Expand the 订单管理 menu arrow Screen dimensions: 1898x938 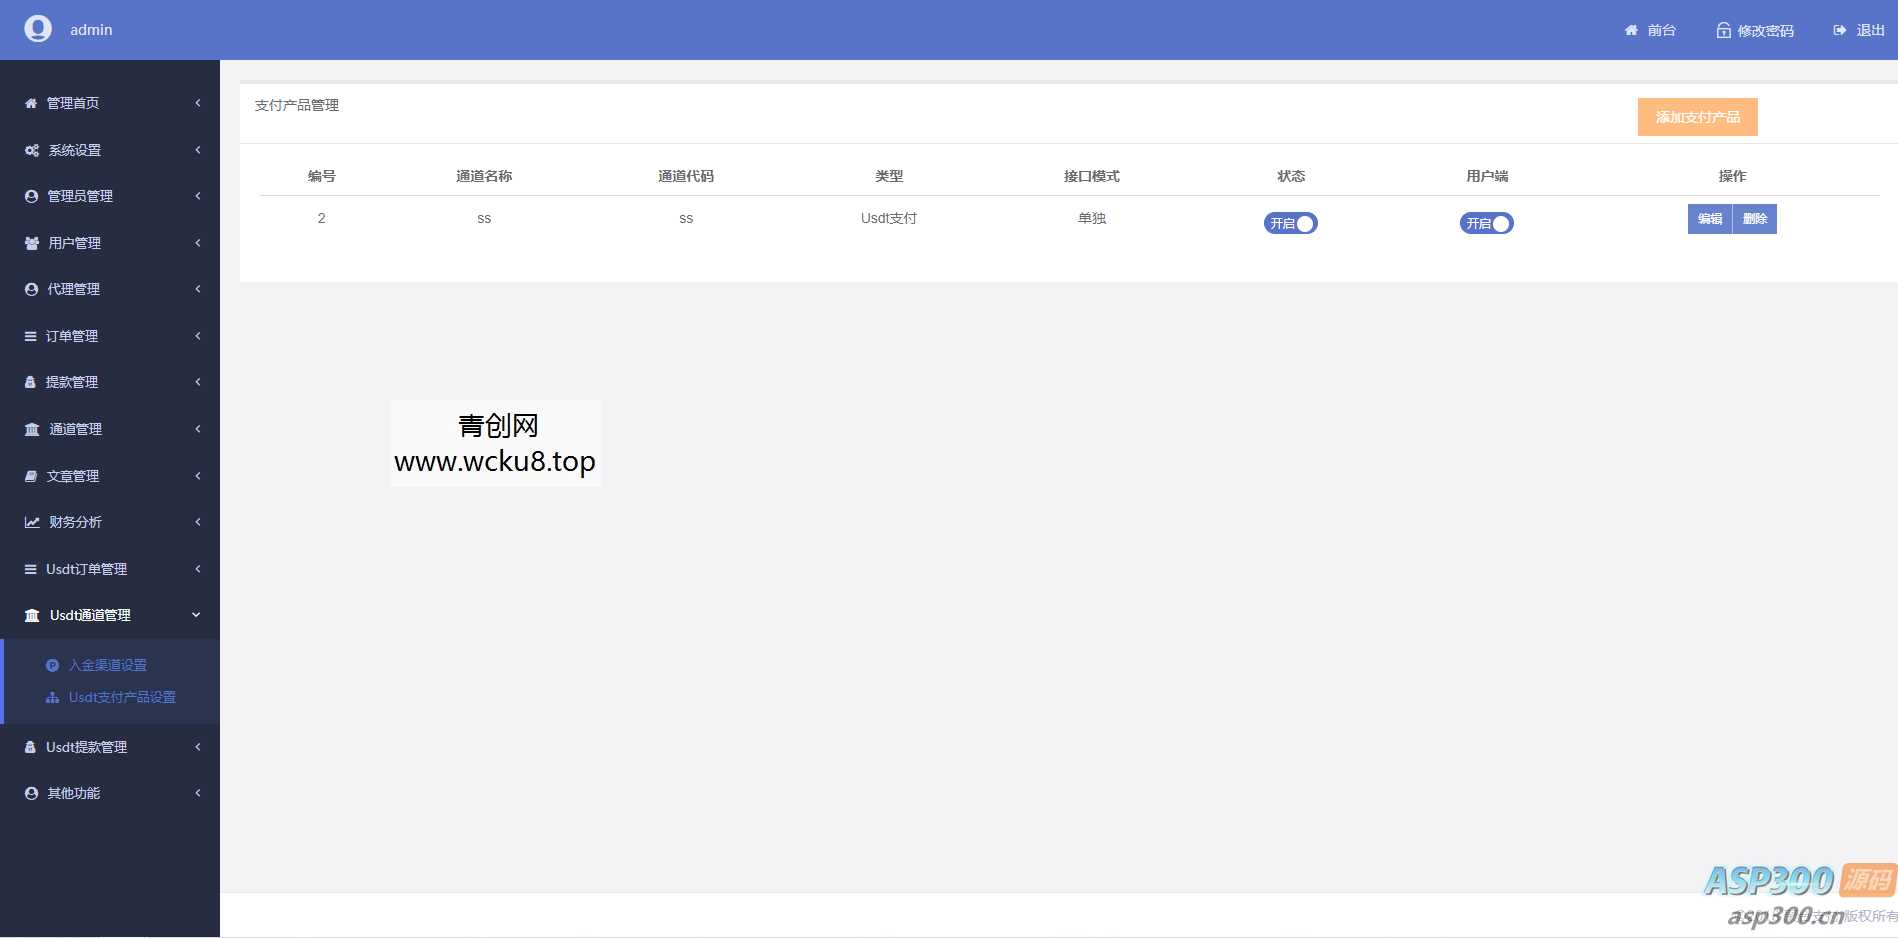(198, 336)
